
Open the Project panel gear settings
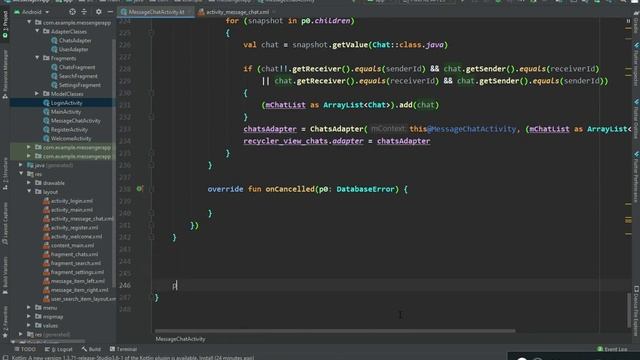[98, 12]
